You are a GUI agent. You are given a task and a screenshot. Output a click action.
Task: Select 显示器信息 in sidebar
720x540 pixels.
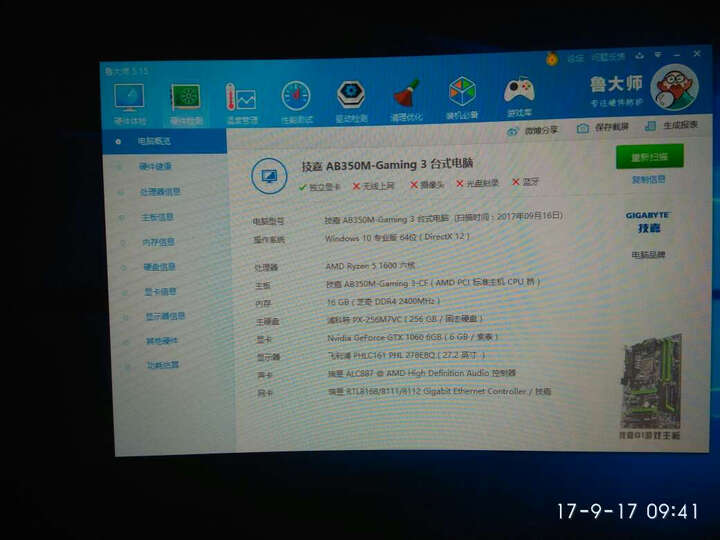(165, 316)
